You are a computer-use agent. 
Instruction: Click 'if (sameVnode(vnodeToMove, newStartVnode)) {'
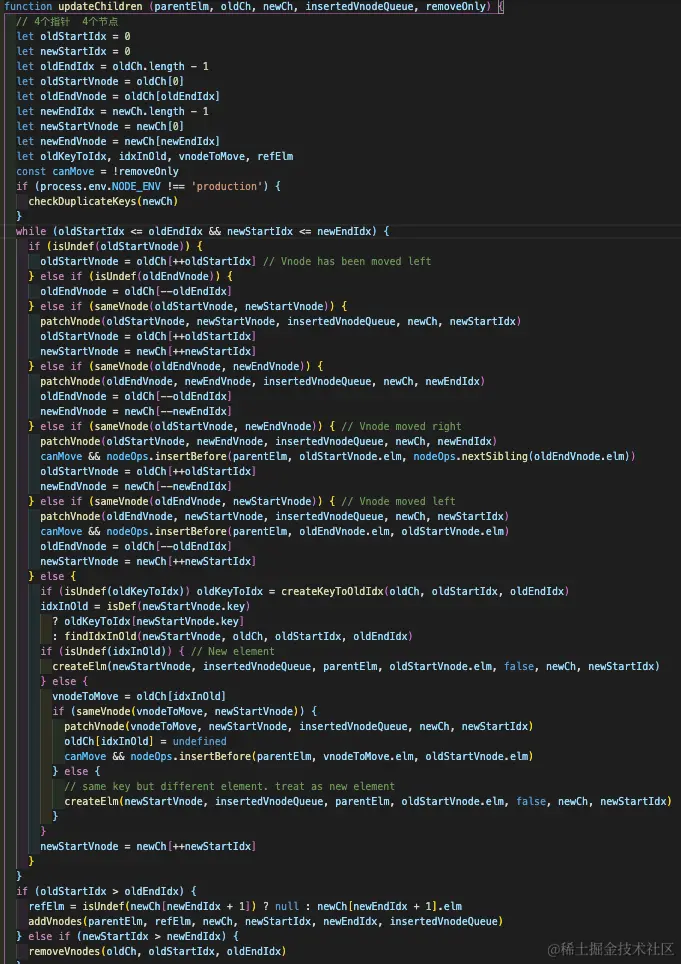click(184, 711)
